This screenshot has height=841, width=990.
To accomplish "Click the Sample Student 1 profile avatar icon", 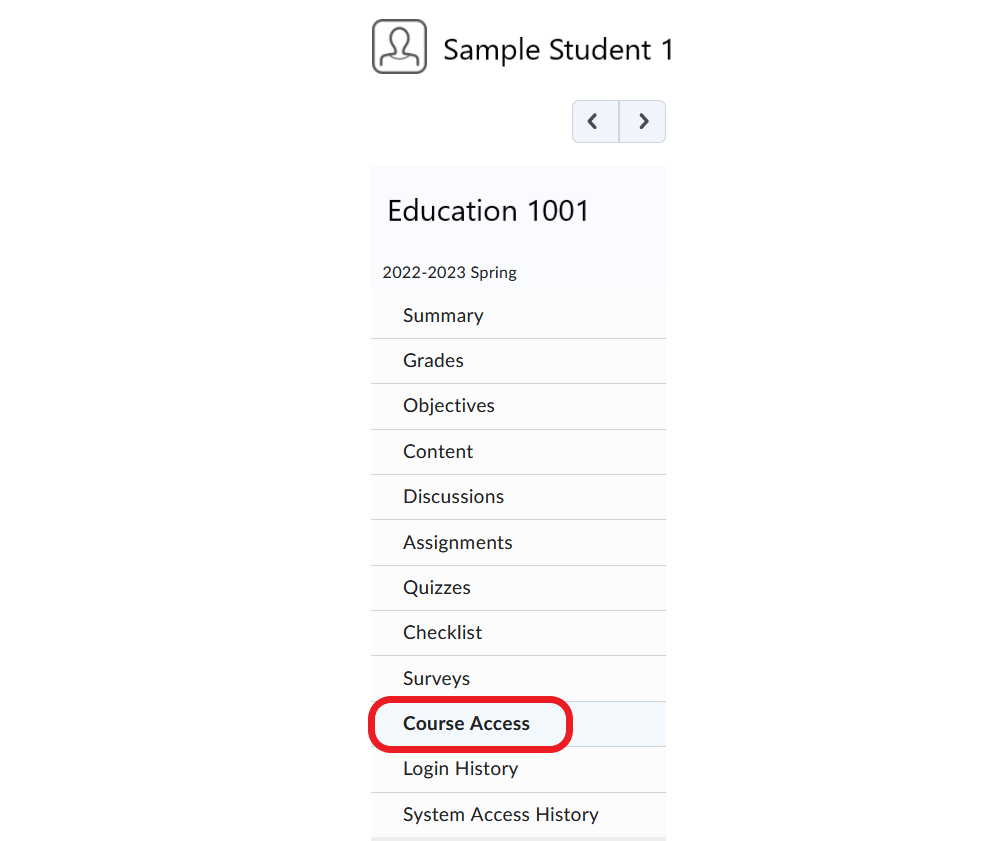I will [399, 47].
